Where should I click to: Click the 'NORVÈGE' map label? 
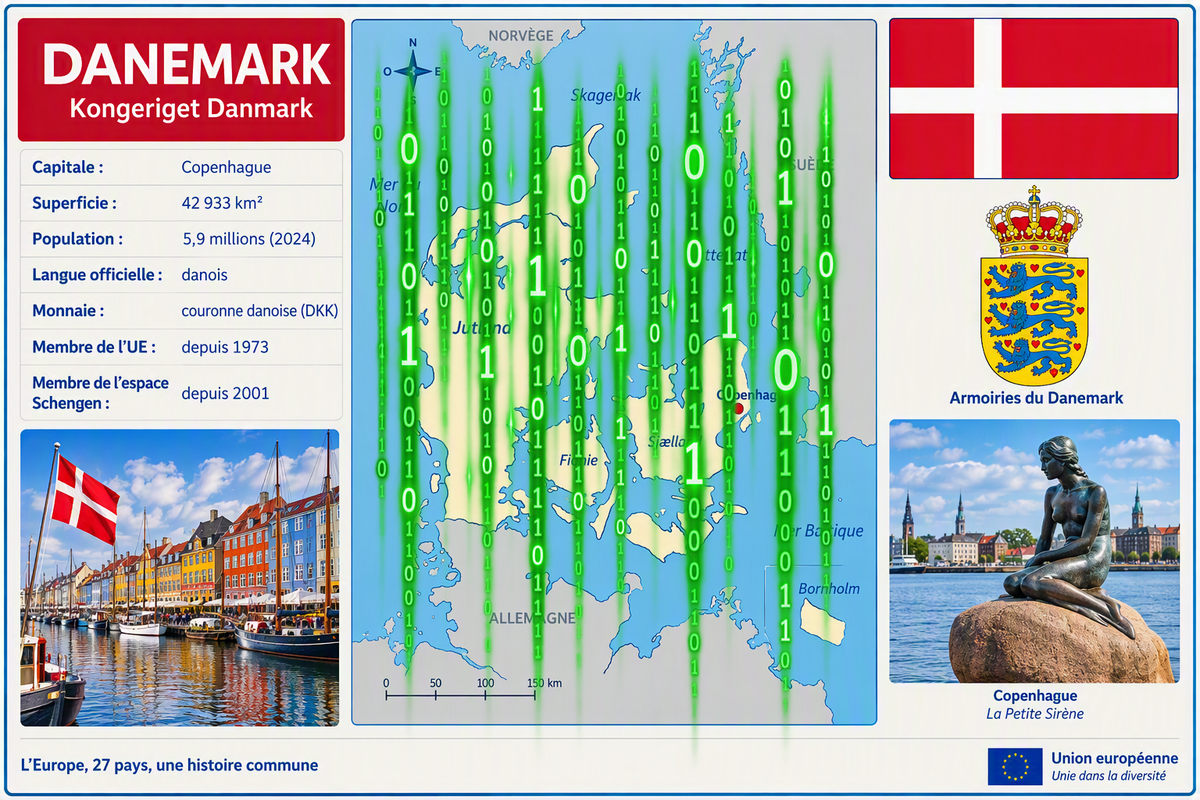tap(521, 35)
